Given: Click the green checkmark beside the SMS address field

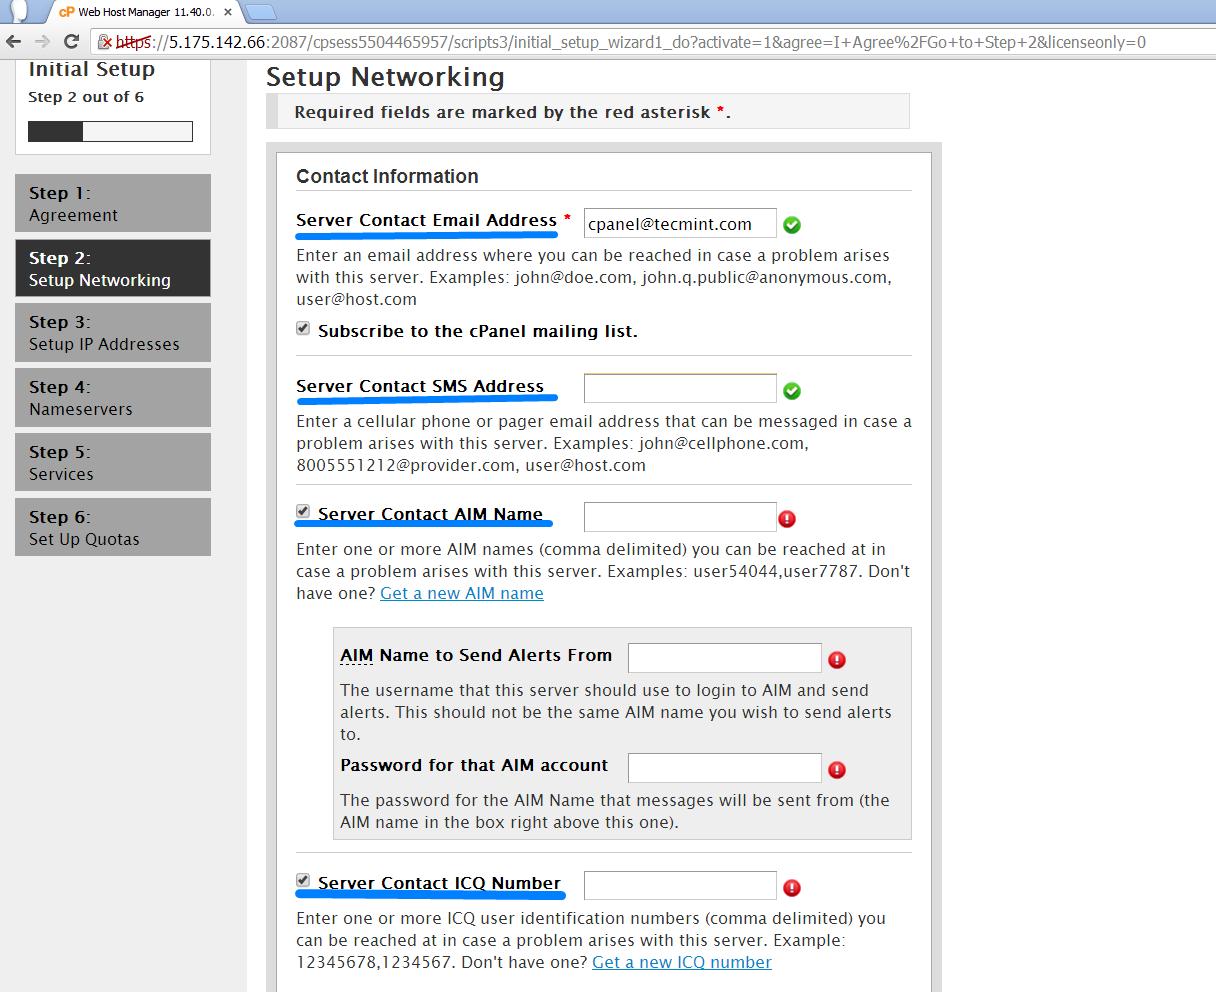Looking at the screenshot, I should tap(792, 390).
